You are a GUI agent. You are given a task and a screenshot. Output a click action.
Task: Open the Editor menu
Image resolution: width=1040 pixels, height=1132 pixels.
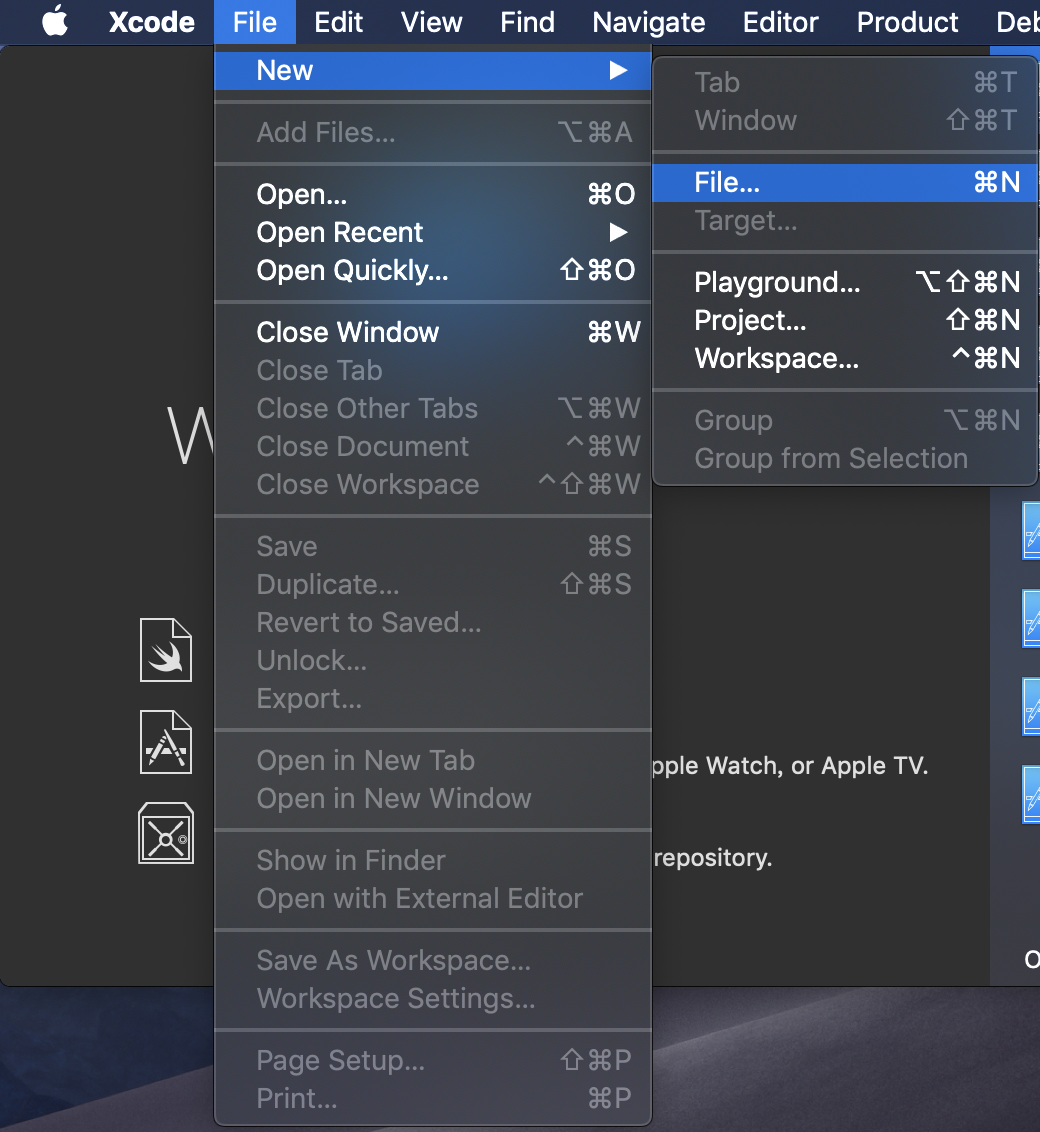click(x=781, y=22)
